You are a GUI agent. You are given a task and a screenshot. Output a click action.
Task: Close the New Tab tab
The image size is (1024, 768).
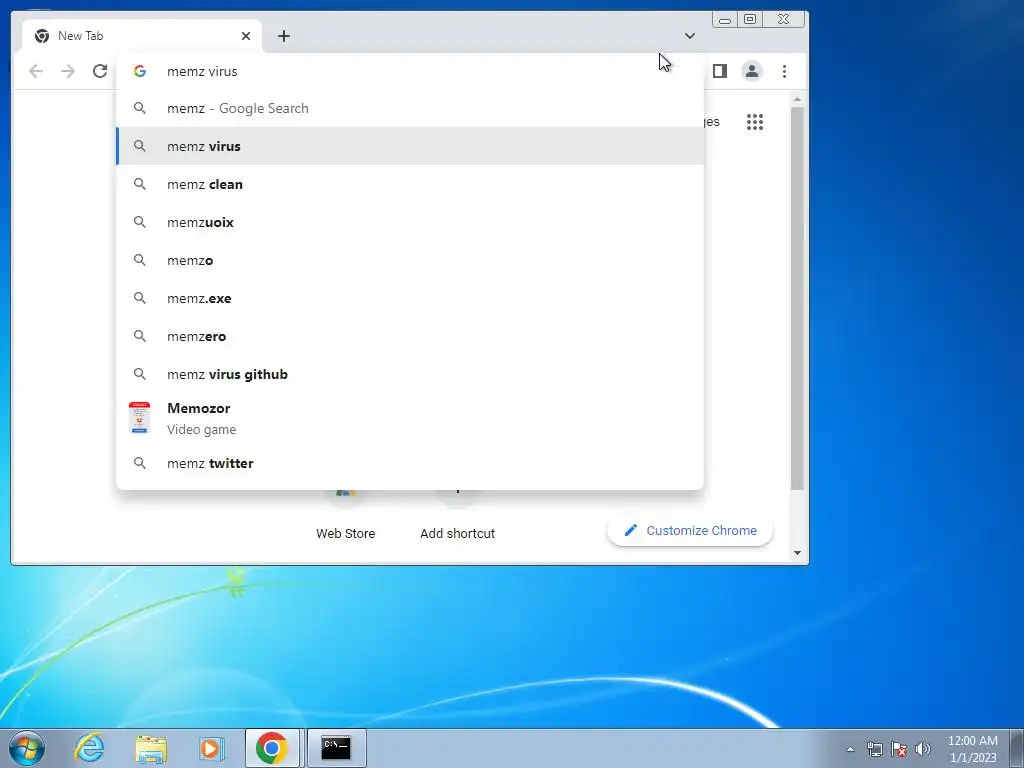pyautogui.click(x=246, y=36)
